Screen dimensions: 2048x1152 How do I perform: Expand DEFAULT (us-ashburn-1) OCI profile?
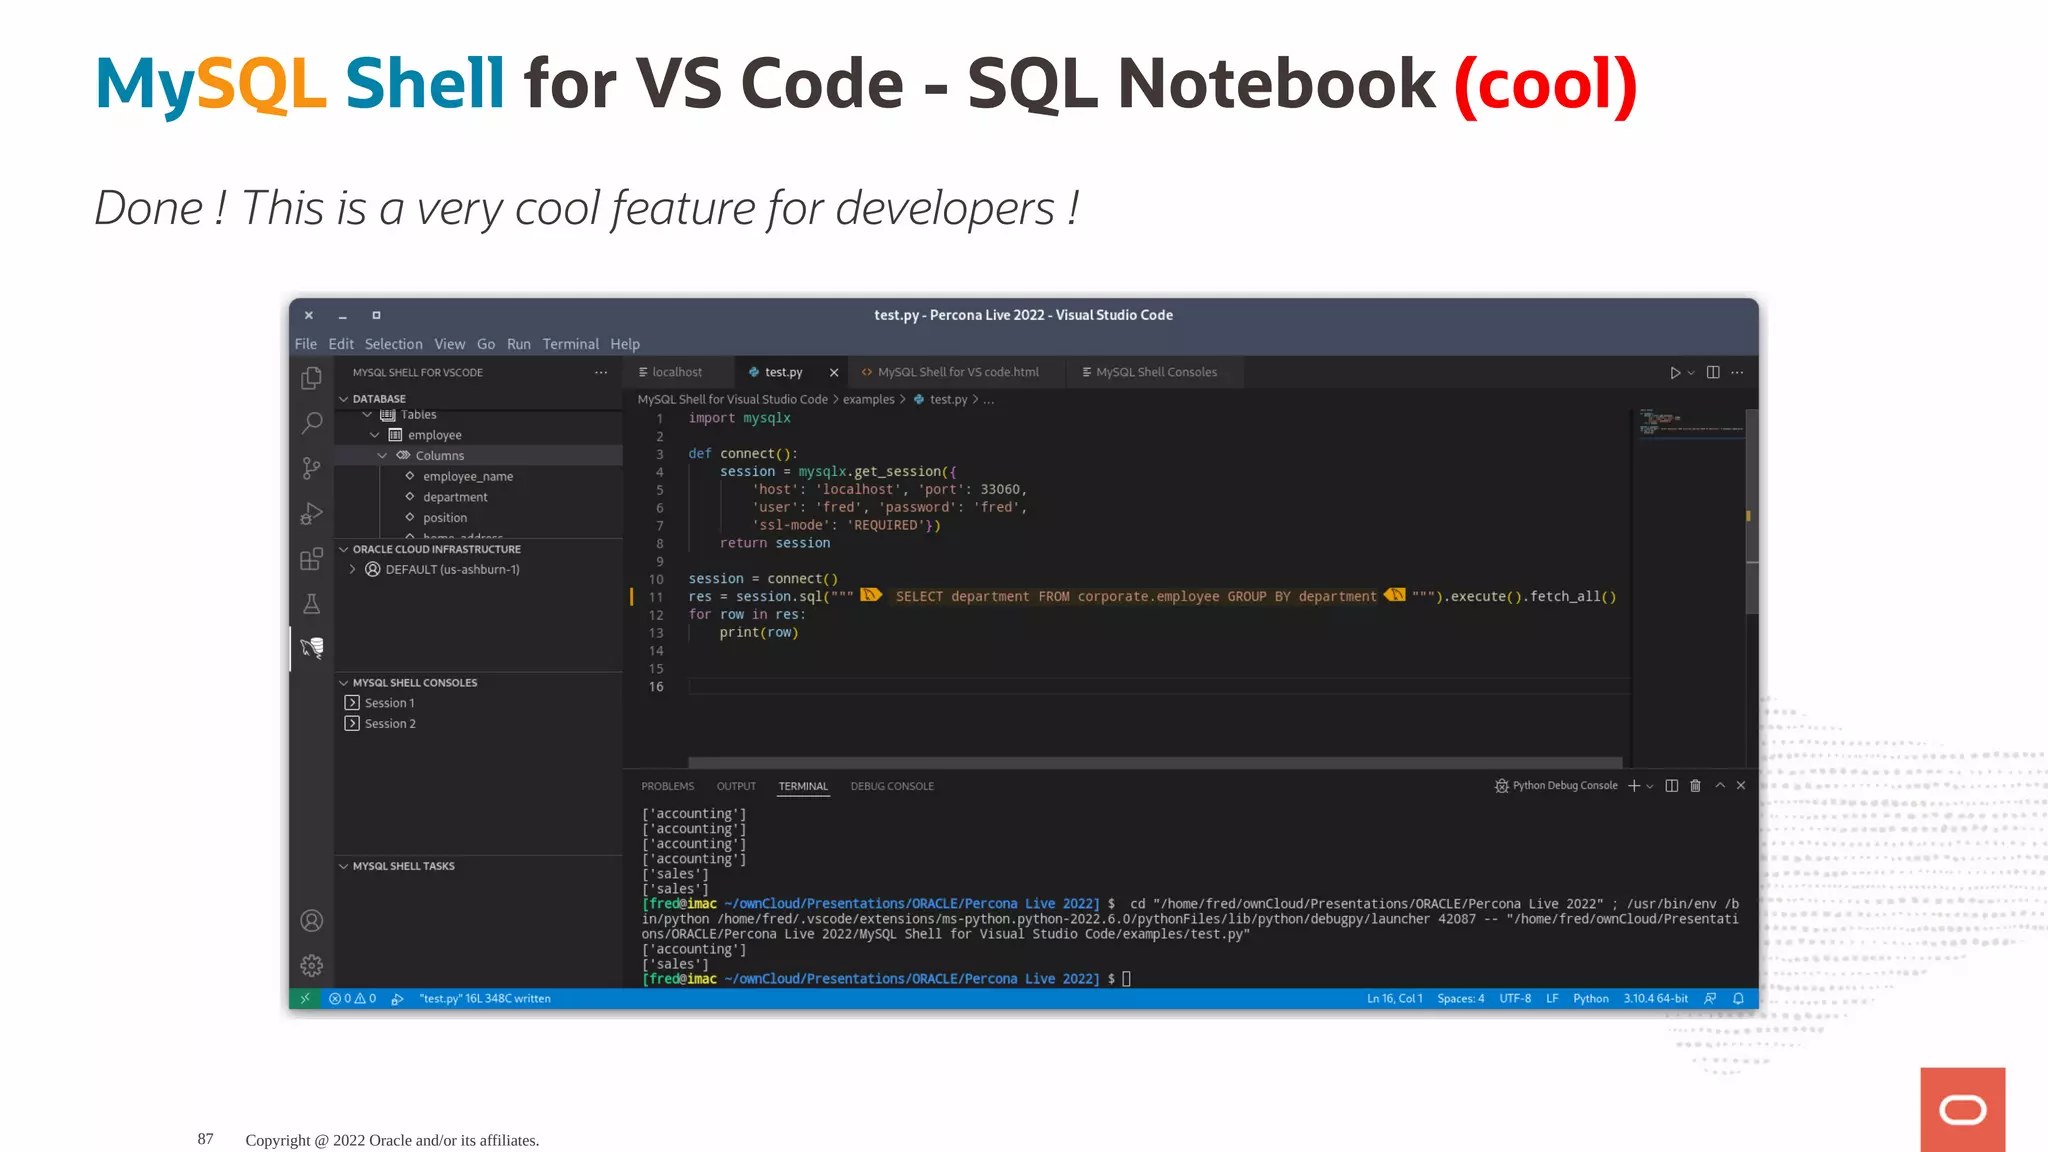[x=352, y=570]
